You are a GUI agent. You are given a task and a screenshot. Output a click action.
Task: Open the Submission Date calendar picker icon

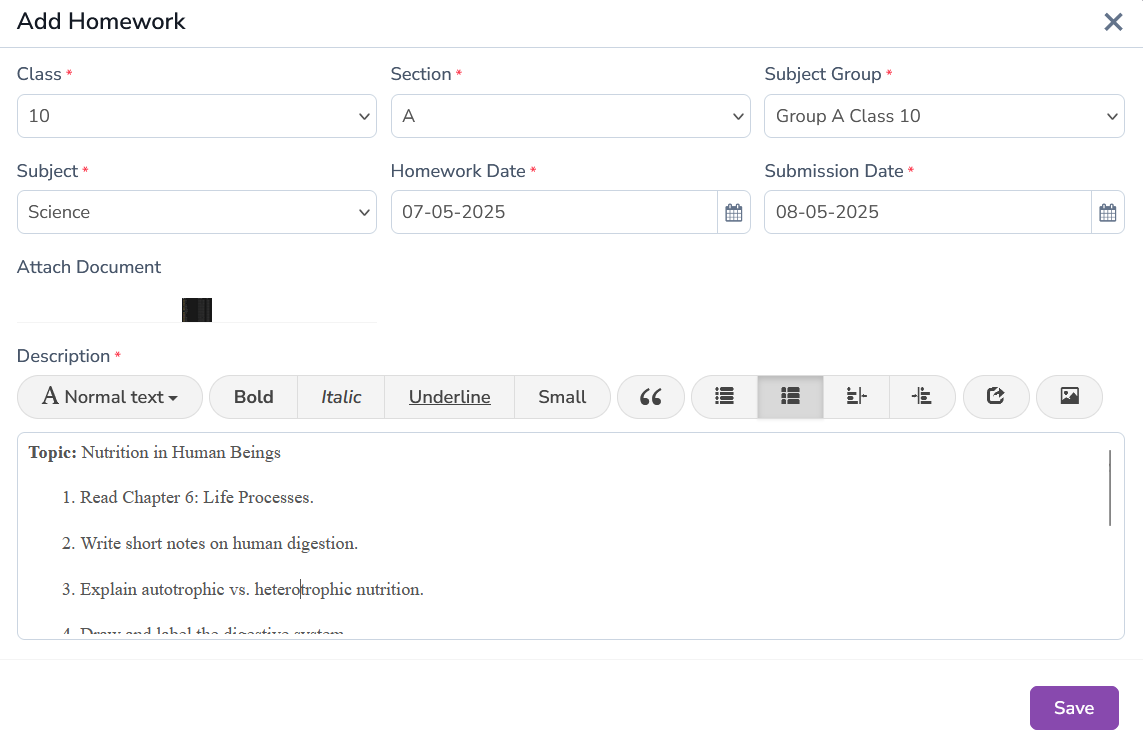pyautogui.click(x=1108, y=213)
